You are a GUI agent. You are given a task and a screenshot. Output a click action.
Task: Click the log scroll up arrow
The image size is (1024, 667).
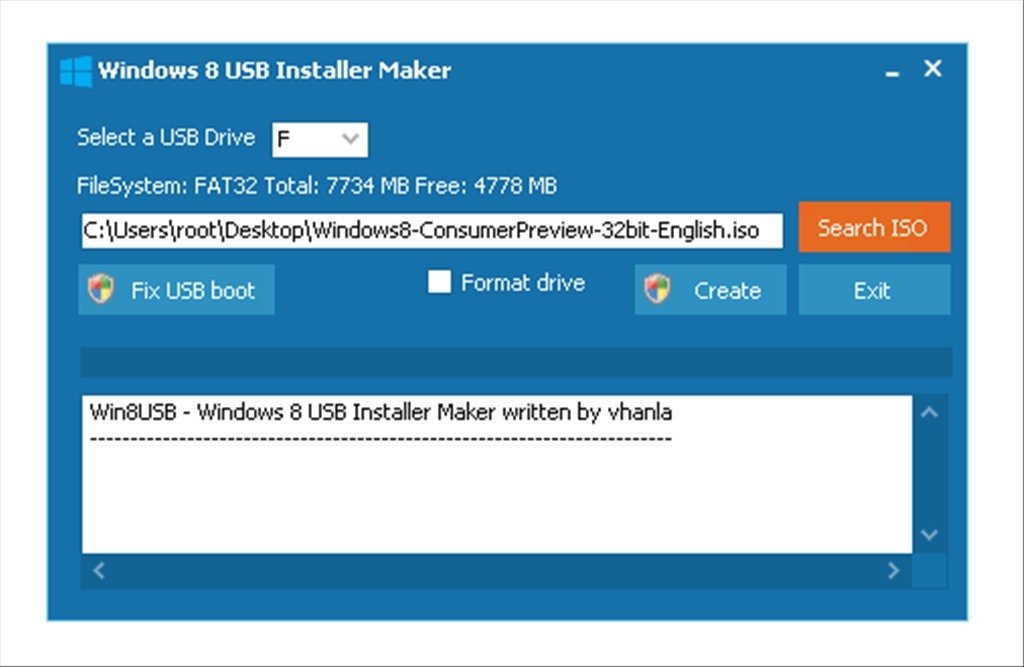click(x=929, y=412)
